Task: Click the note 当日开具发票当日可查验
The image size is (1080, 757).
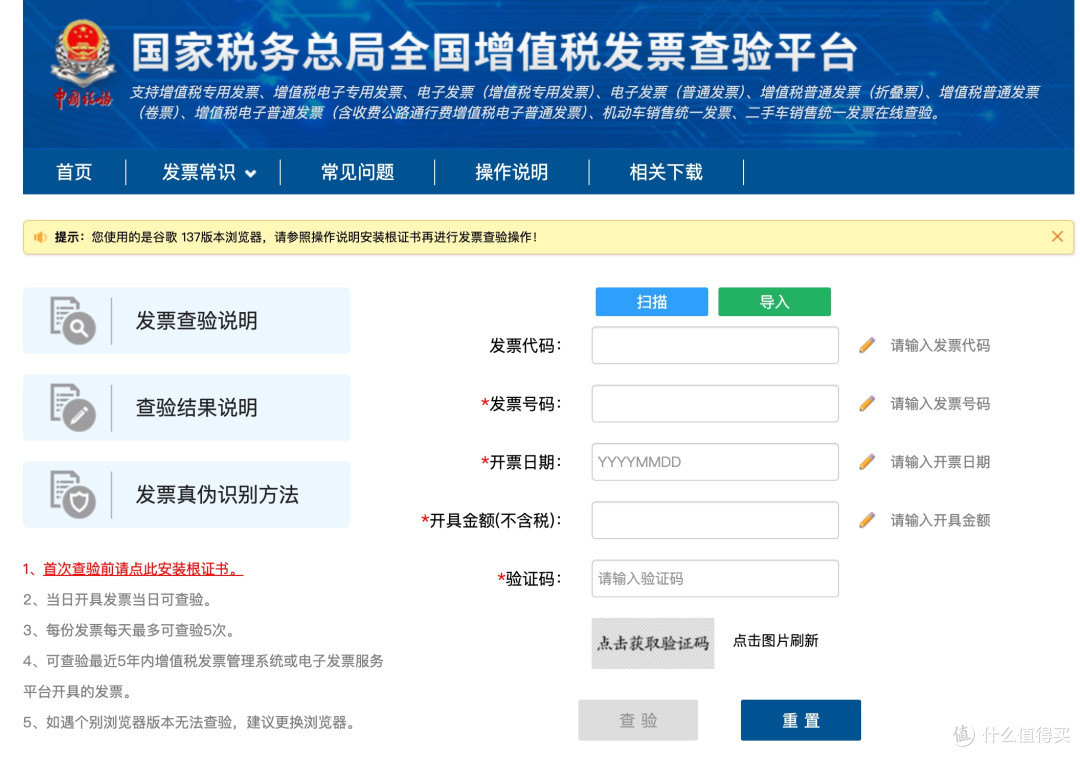Action: click(x=117, y=599)
